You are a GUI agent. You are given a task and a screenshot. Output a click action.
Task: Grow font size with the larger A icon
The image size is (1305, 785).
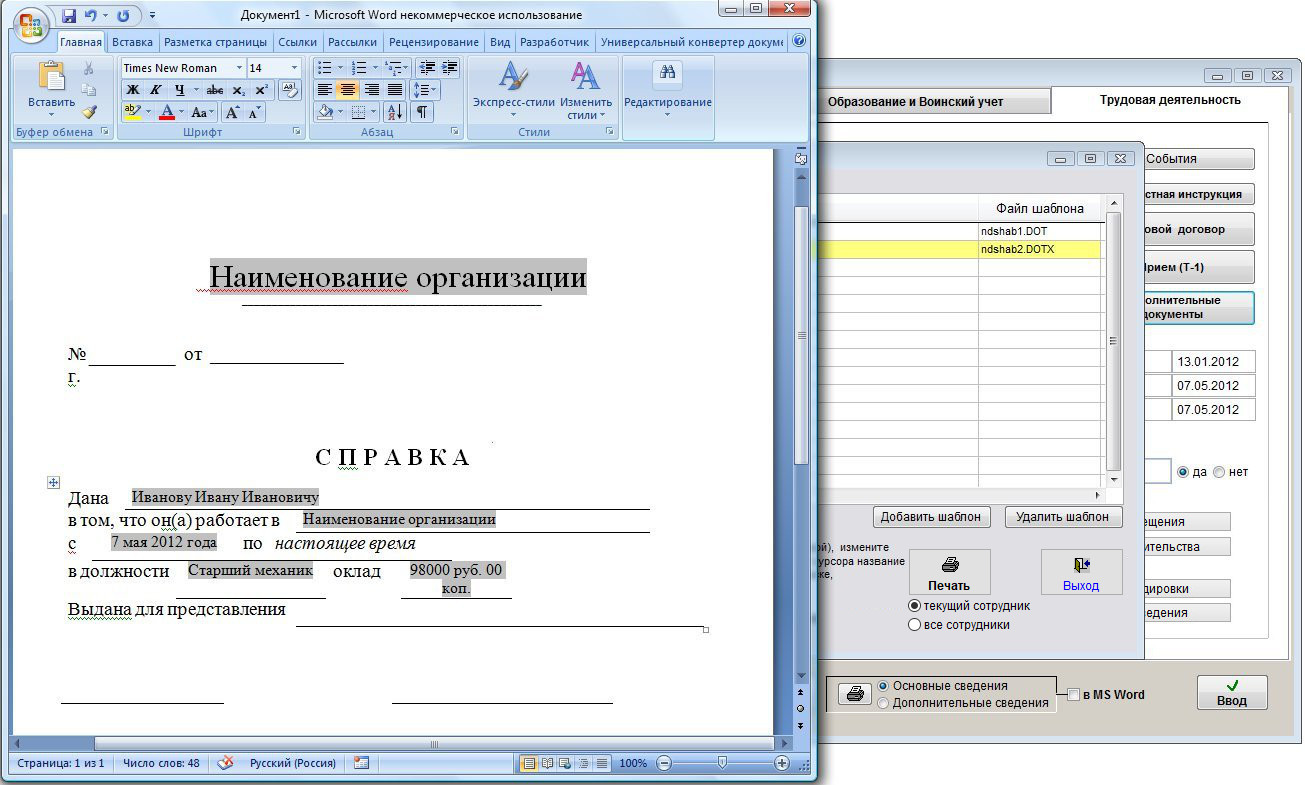[232, 113]
